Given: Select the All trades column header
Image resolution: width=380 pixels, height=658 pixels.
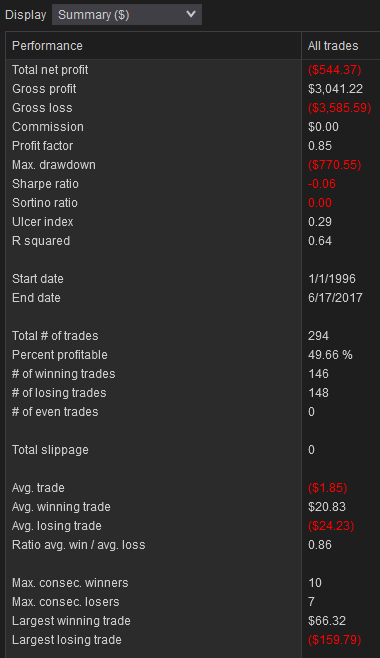Looking at the screenshot, I should (x=341, y=46).
